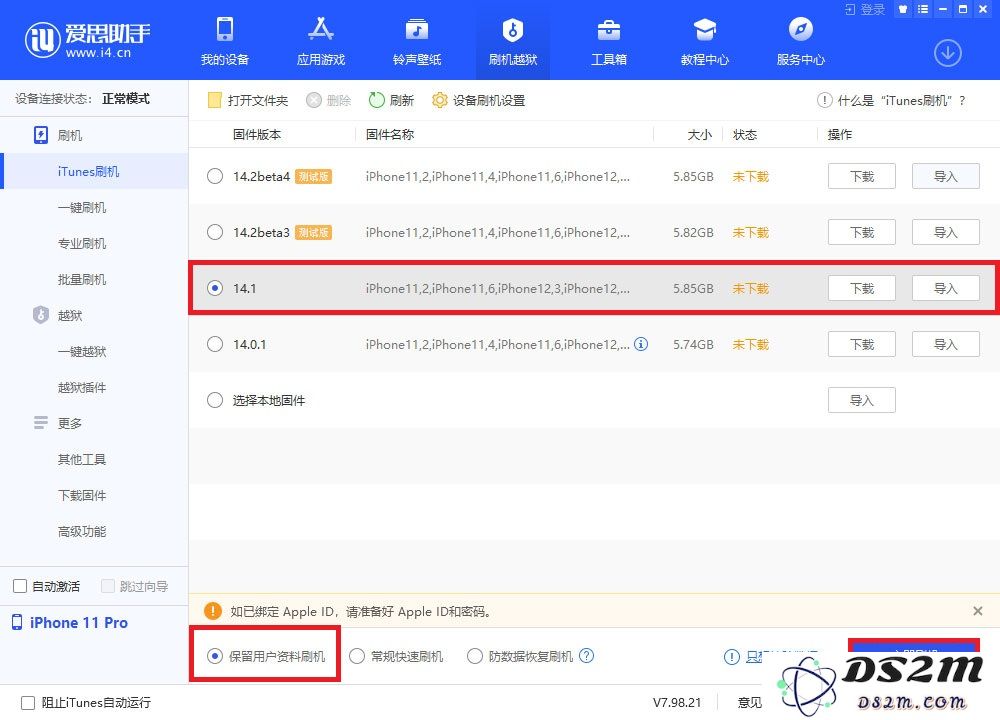Image resolution: width=1000 pixels, height=720 pixels.
Task: Import firmware for 14.0.1 row
Action: pyautogui.click(x=946, y=344)
